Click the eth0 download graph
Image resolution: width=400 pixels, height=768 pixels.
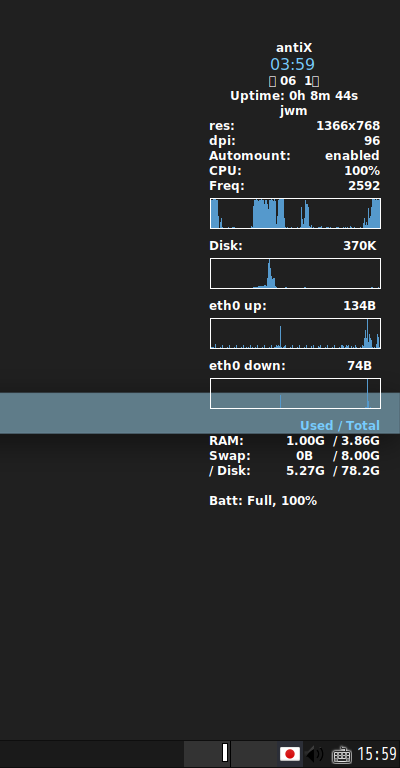click(x=295, y=393)
